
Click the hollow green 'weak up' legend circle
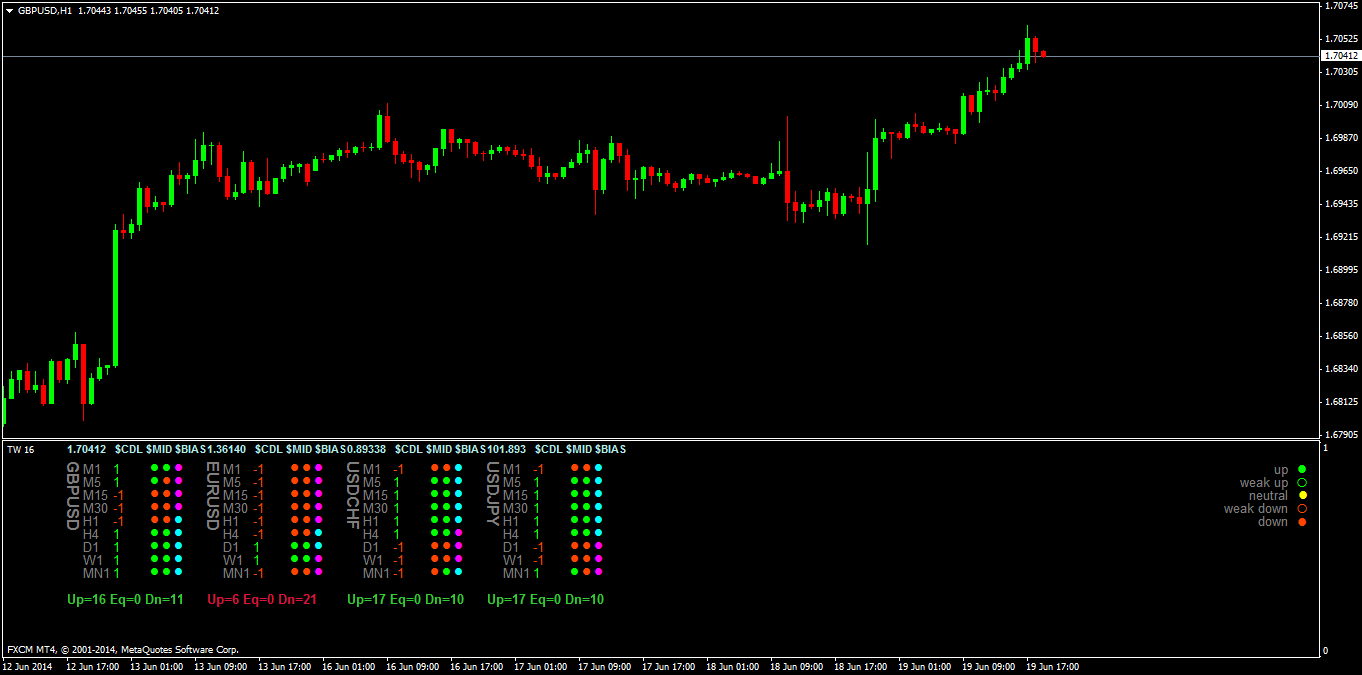pos(1302,482)
